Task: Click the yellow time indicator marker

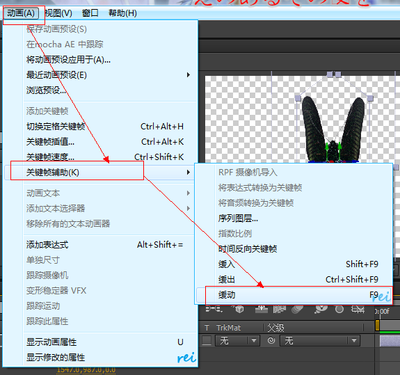Action: click(x=377, y=325)
